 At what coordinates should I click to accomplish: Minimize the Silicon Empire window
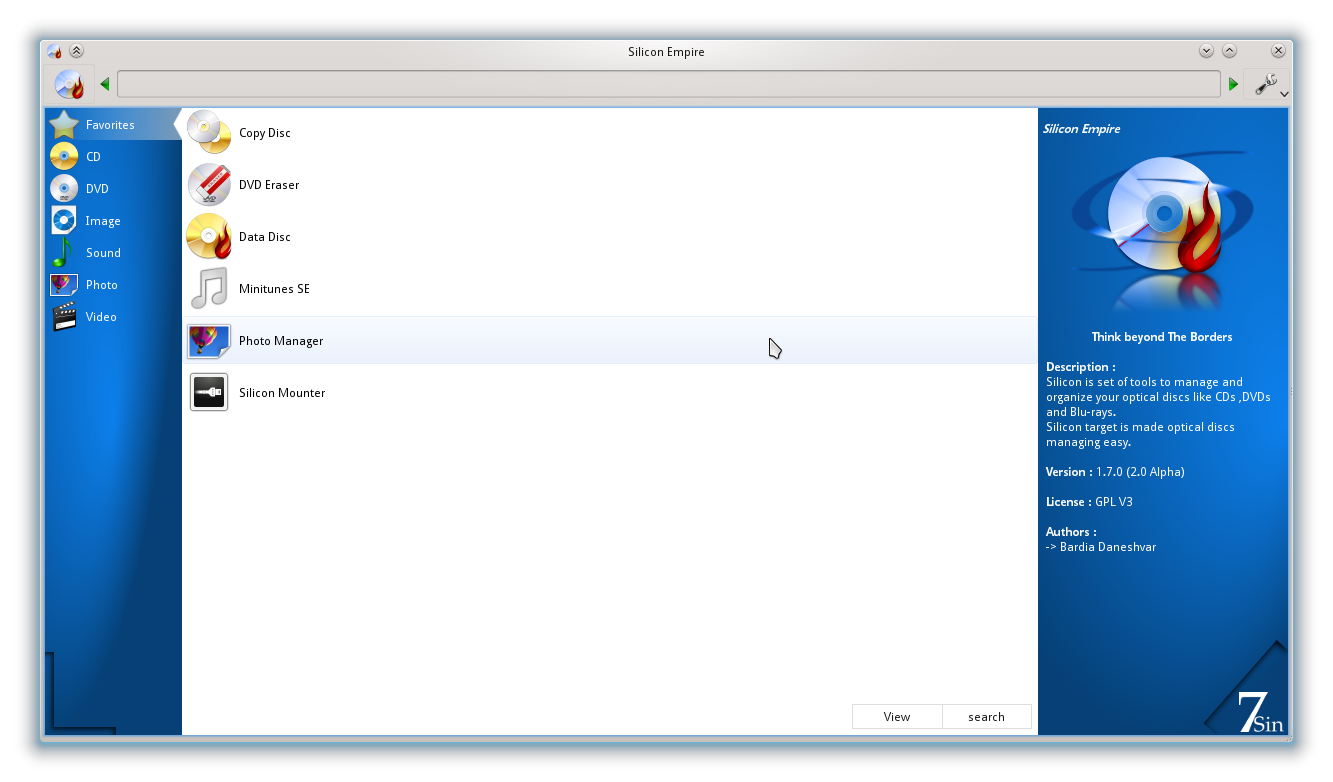point(1206,51)
